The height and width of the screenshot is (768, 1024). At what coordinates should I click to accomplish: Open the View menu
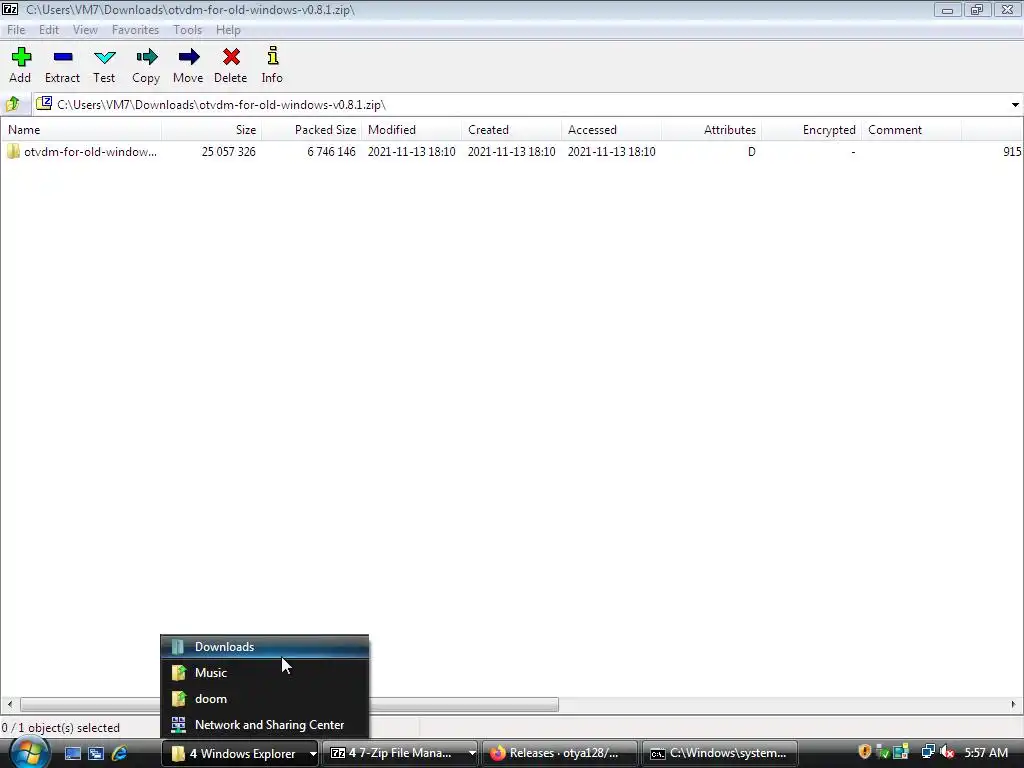tap(85, 30)
